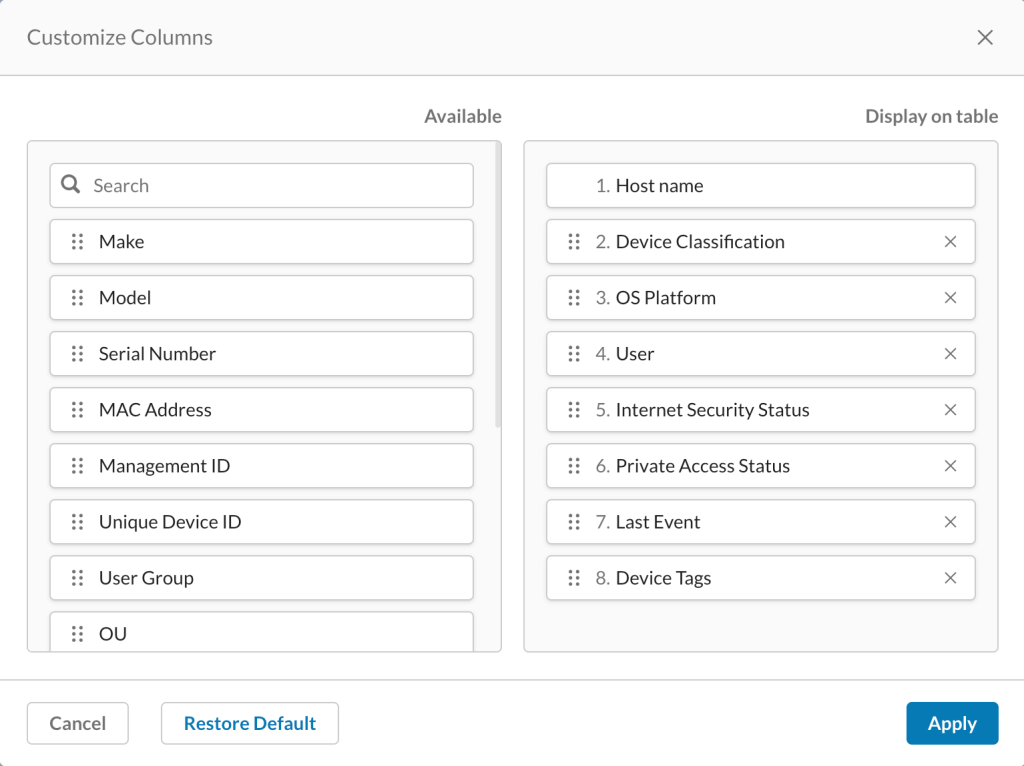The image size is (1024, 766).
Task: Remove Device Classification from displayed columns
Action: click(950, 242)
